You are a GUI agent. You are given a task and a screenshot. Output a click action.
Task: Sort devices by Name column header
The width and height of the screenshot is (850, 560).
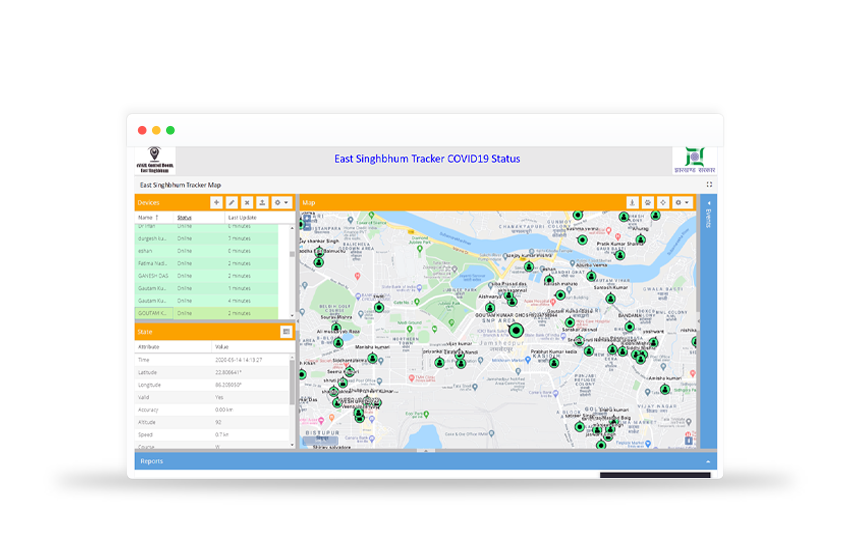(154, 217)
